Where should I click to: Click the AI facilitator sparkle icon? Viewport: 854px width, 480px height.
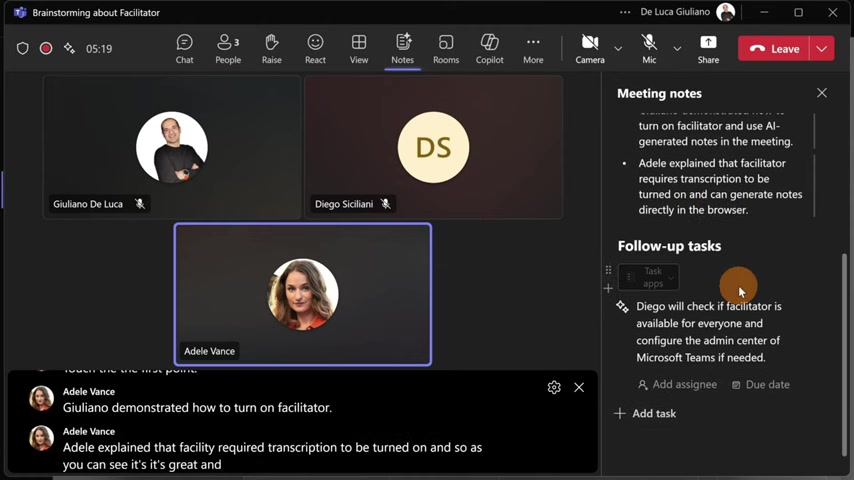point(69,48)
